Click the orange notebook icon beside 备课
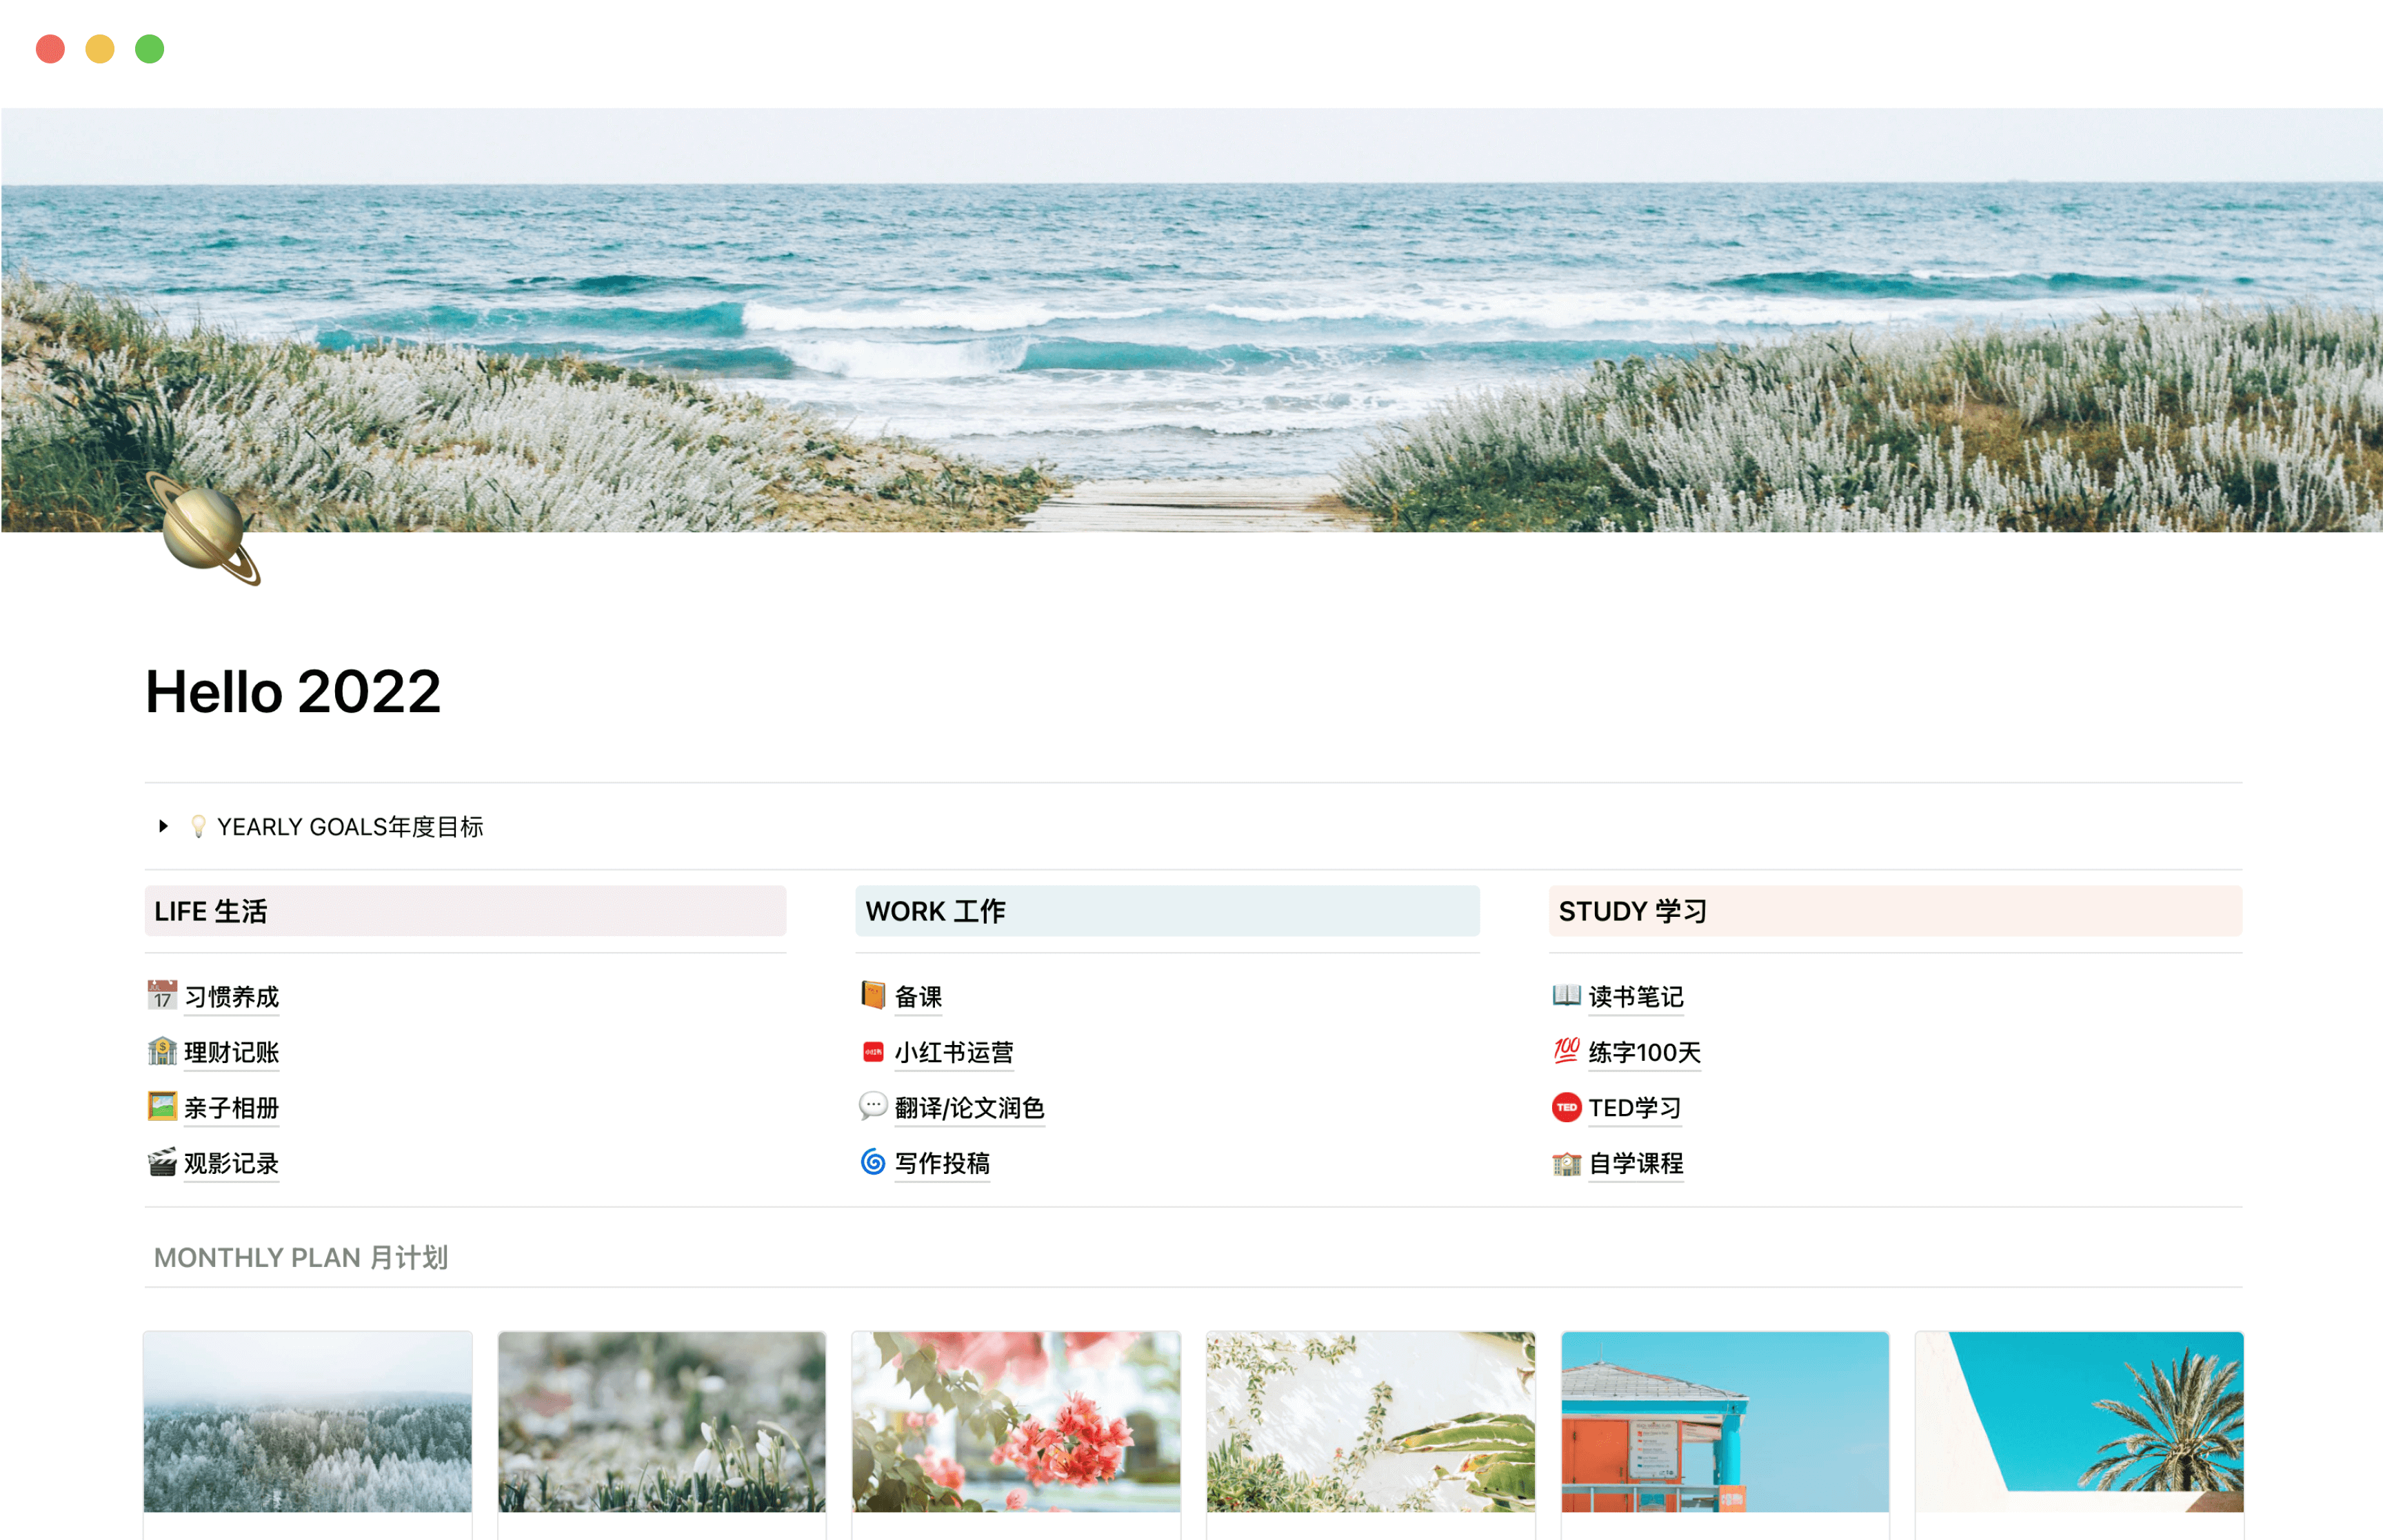The width and height of the screenshot is (2383, 1540). 873,996
